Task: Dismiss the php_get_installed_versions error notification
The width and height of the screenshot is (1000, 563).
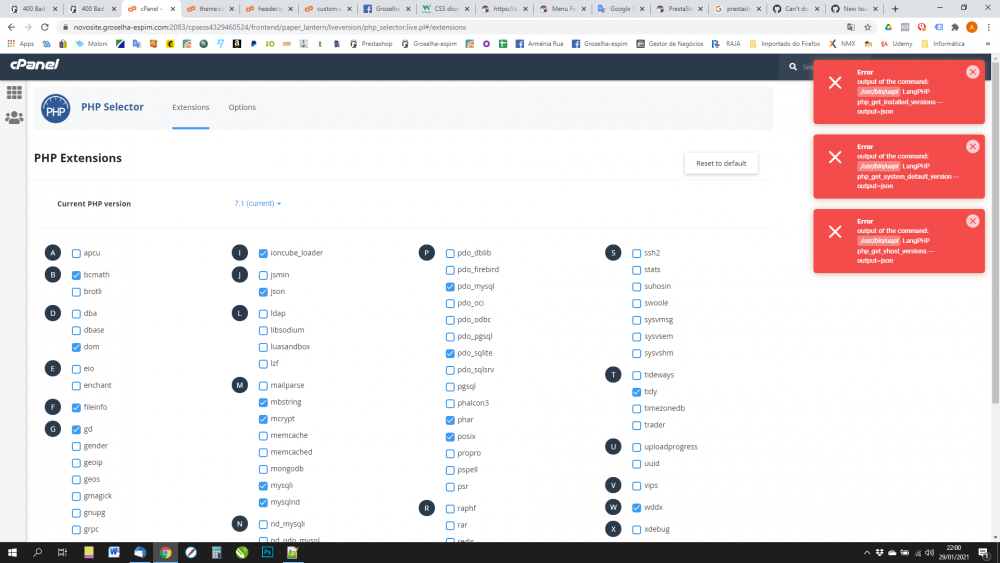Action: (973, 72)
